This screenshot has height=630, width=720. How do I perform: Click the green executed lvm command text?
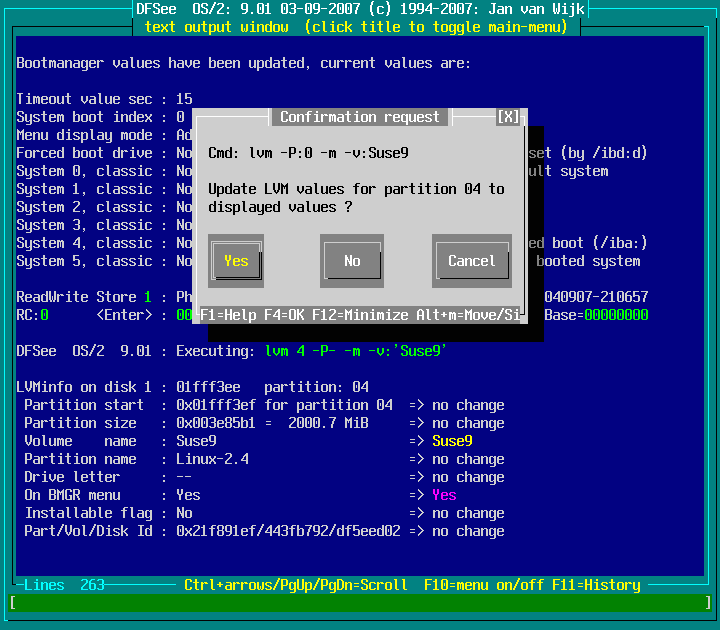click(355, 351)
